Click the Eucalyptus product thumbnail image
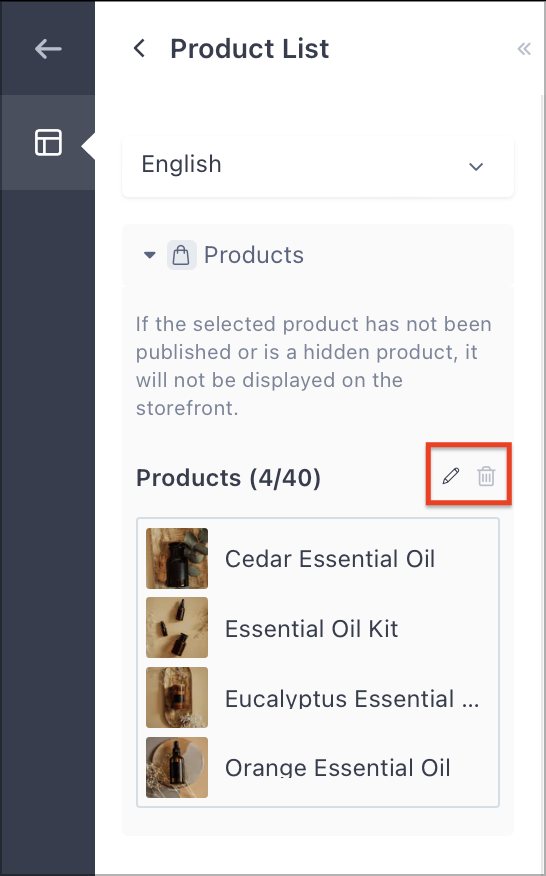 (177, 697)
